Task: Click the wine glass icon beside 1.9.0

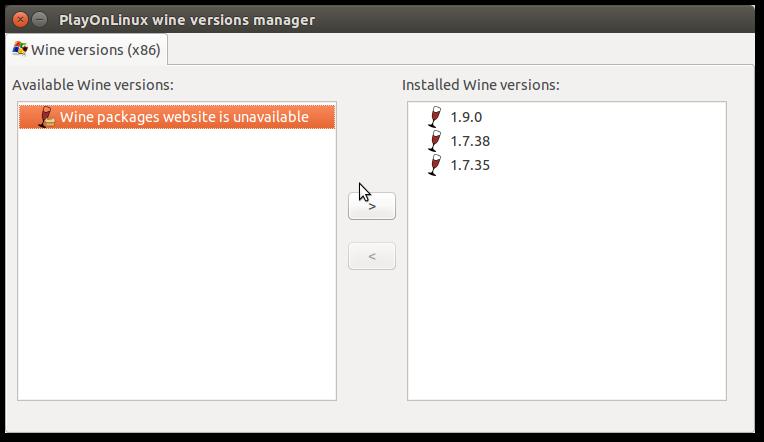Action: tap(434, 117)
